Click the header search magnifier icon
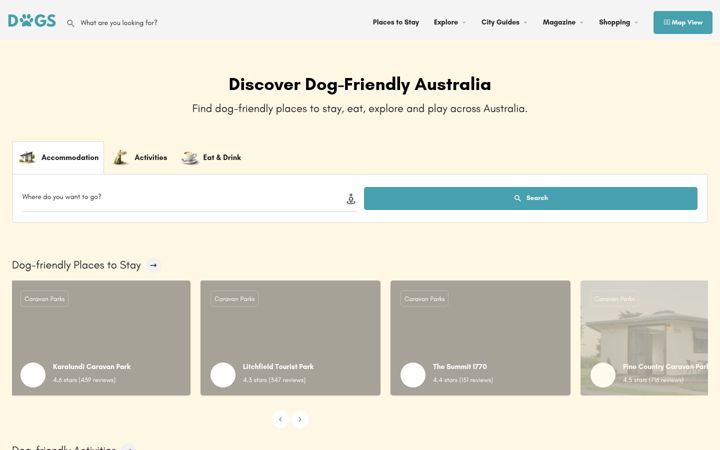 (70, 23)
